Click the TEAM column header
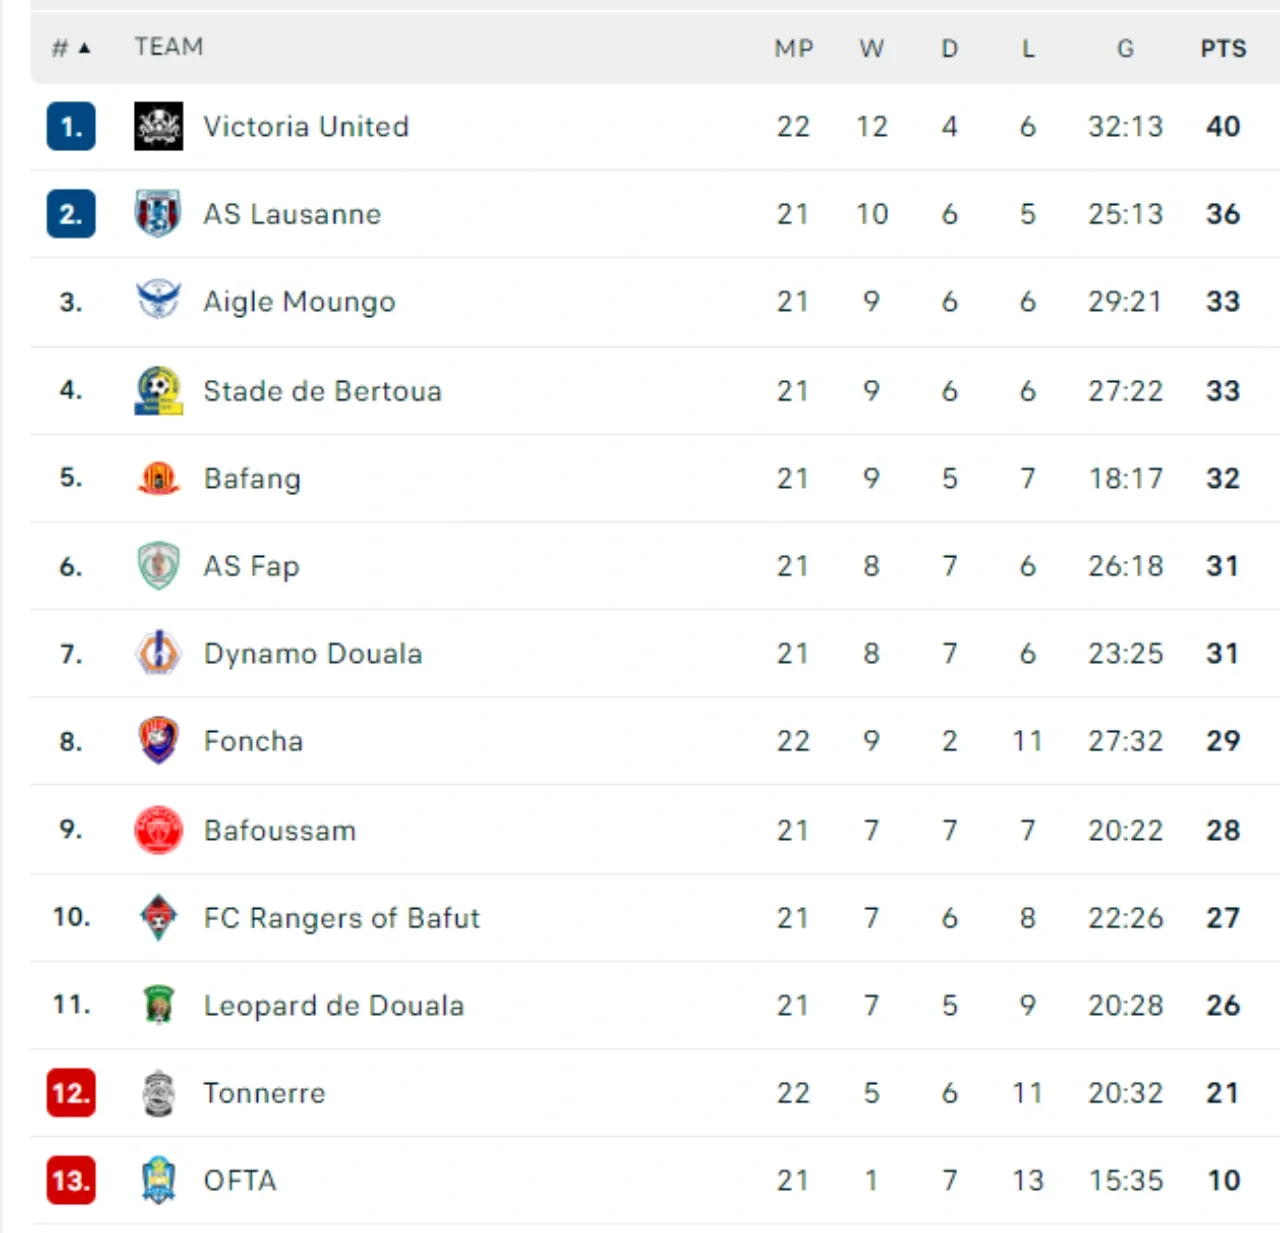 169,47
